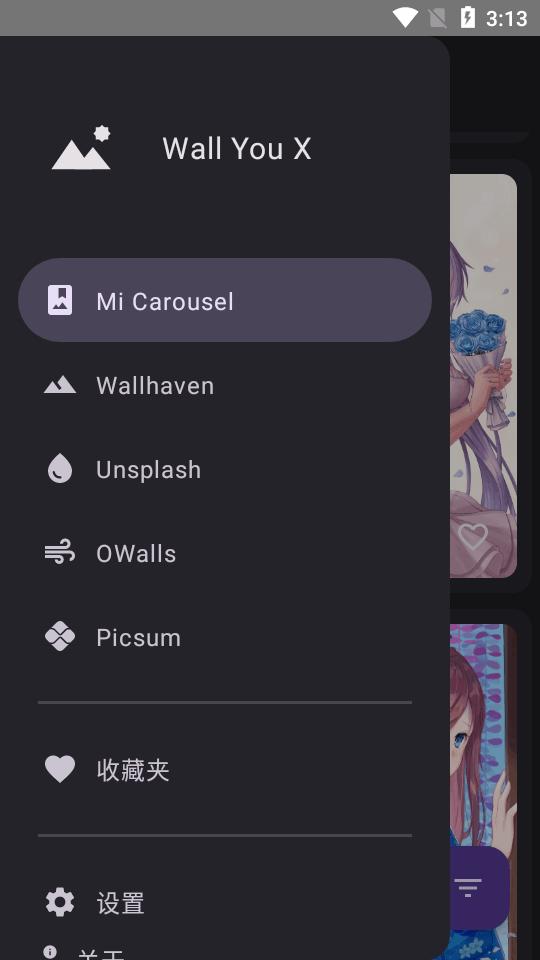Select Mi Carousel source

click(225, 300)
